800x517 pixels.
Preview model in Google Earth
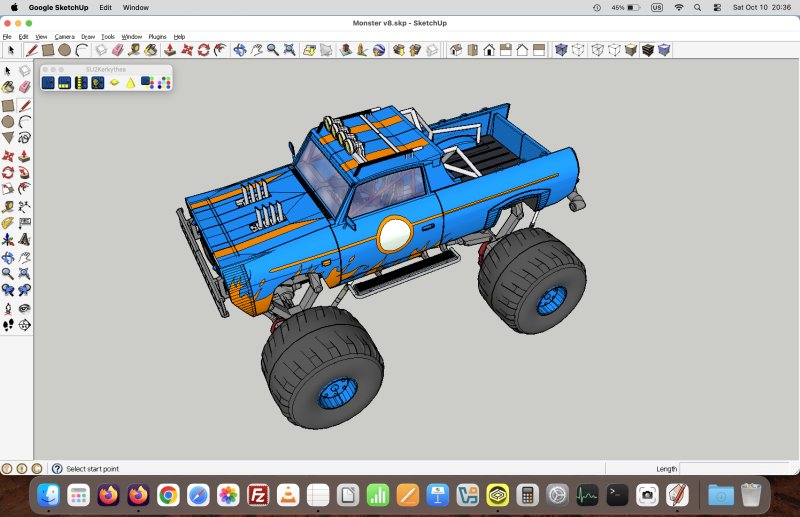(x=379, y=50)
